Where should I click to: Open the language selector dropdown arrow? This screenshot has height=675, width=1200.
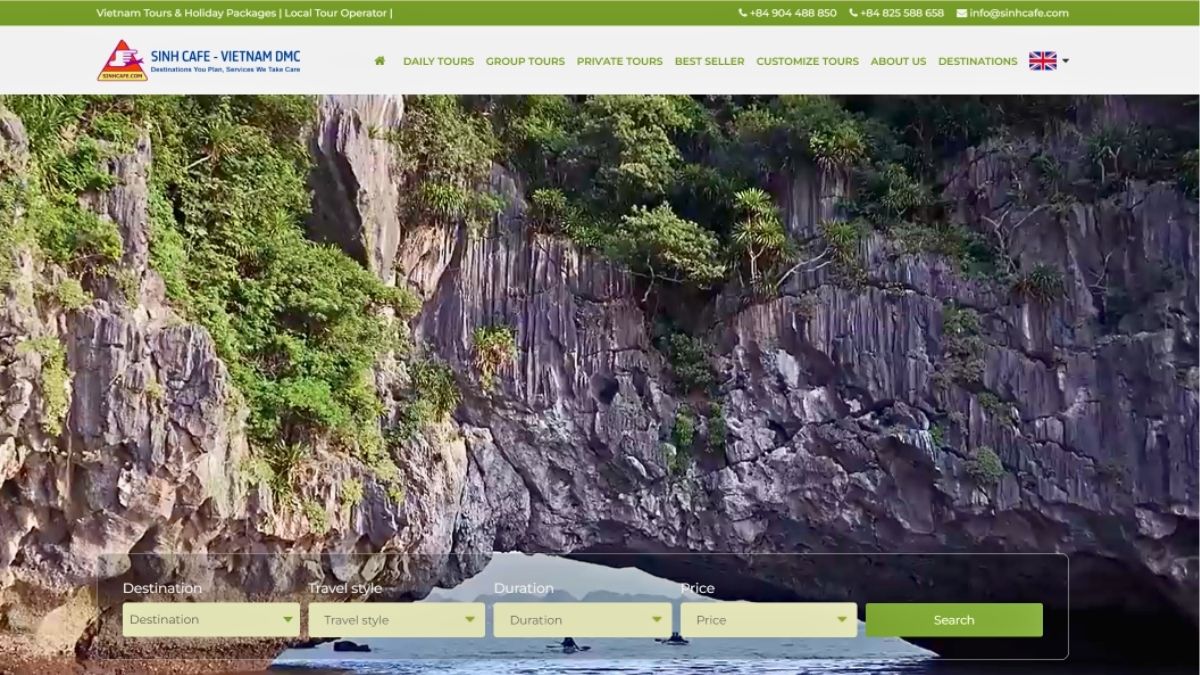tap(1066, 61)
